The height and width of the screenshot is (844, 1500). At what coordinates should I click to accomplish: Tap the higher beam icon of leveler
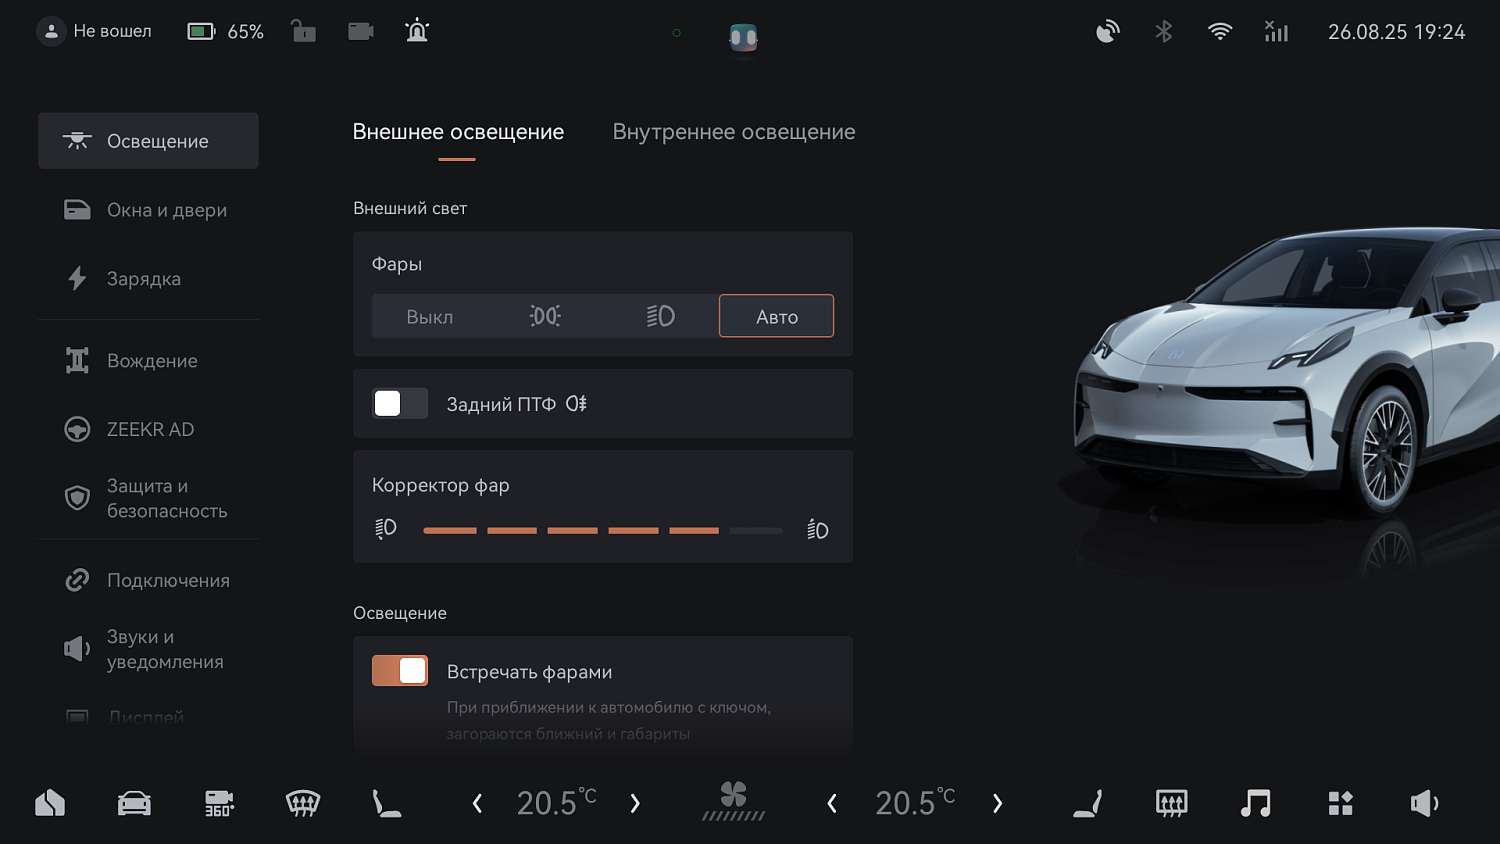coord(818,529)
